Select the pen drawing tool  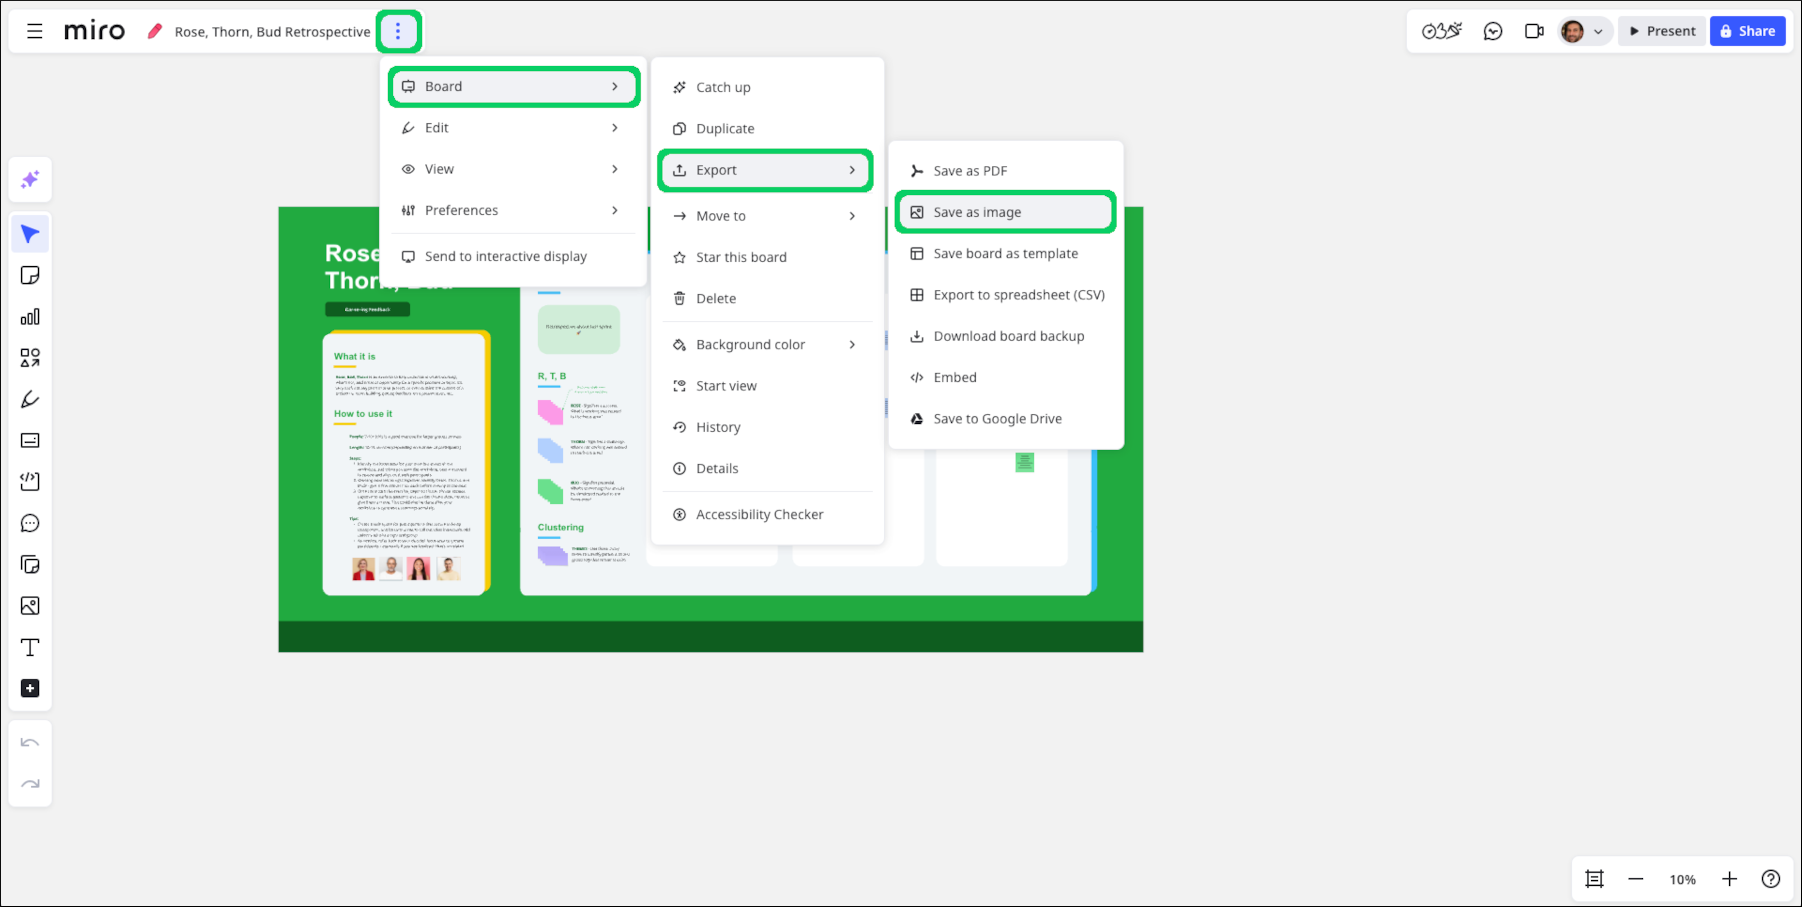click(x=30, y=400)
